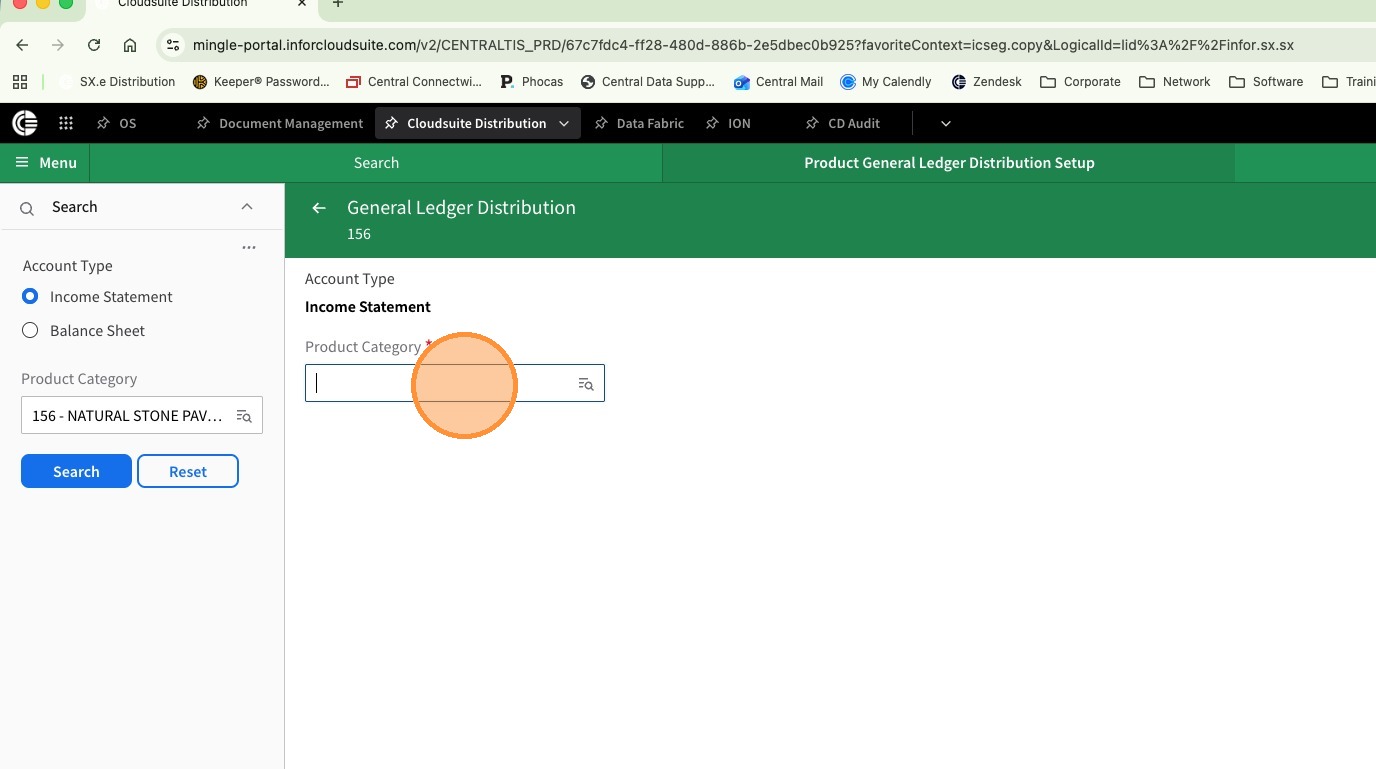Screen dimensions: 1376x769
Task: Collapse the Search panel chevron
Action: click(x=247, y=207)
